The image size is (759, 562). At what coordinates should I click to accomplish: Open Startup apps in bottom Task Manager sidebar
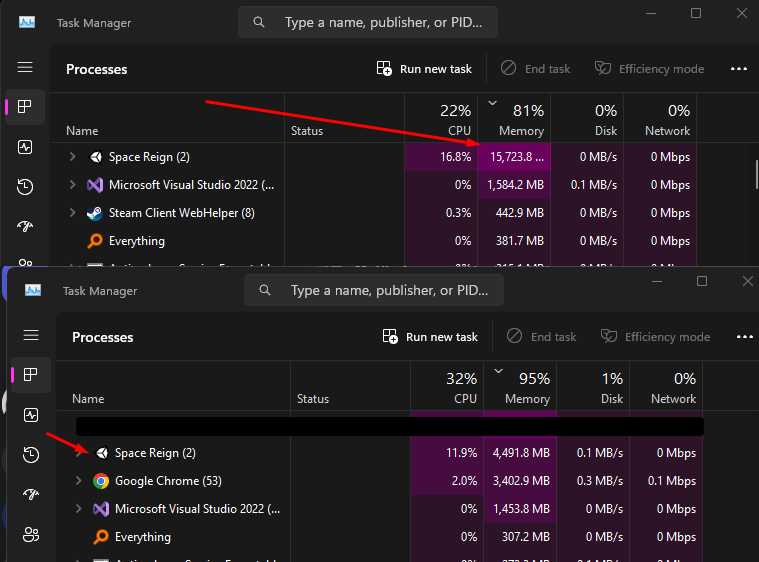(31, 494)
